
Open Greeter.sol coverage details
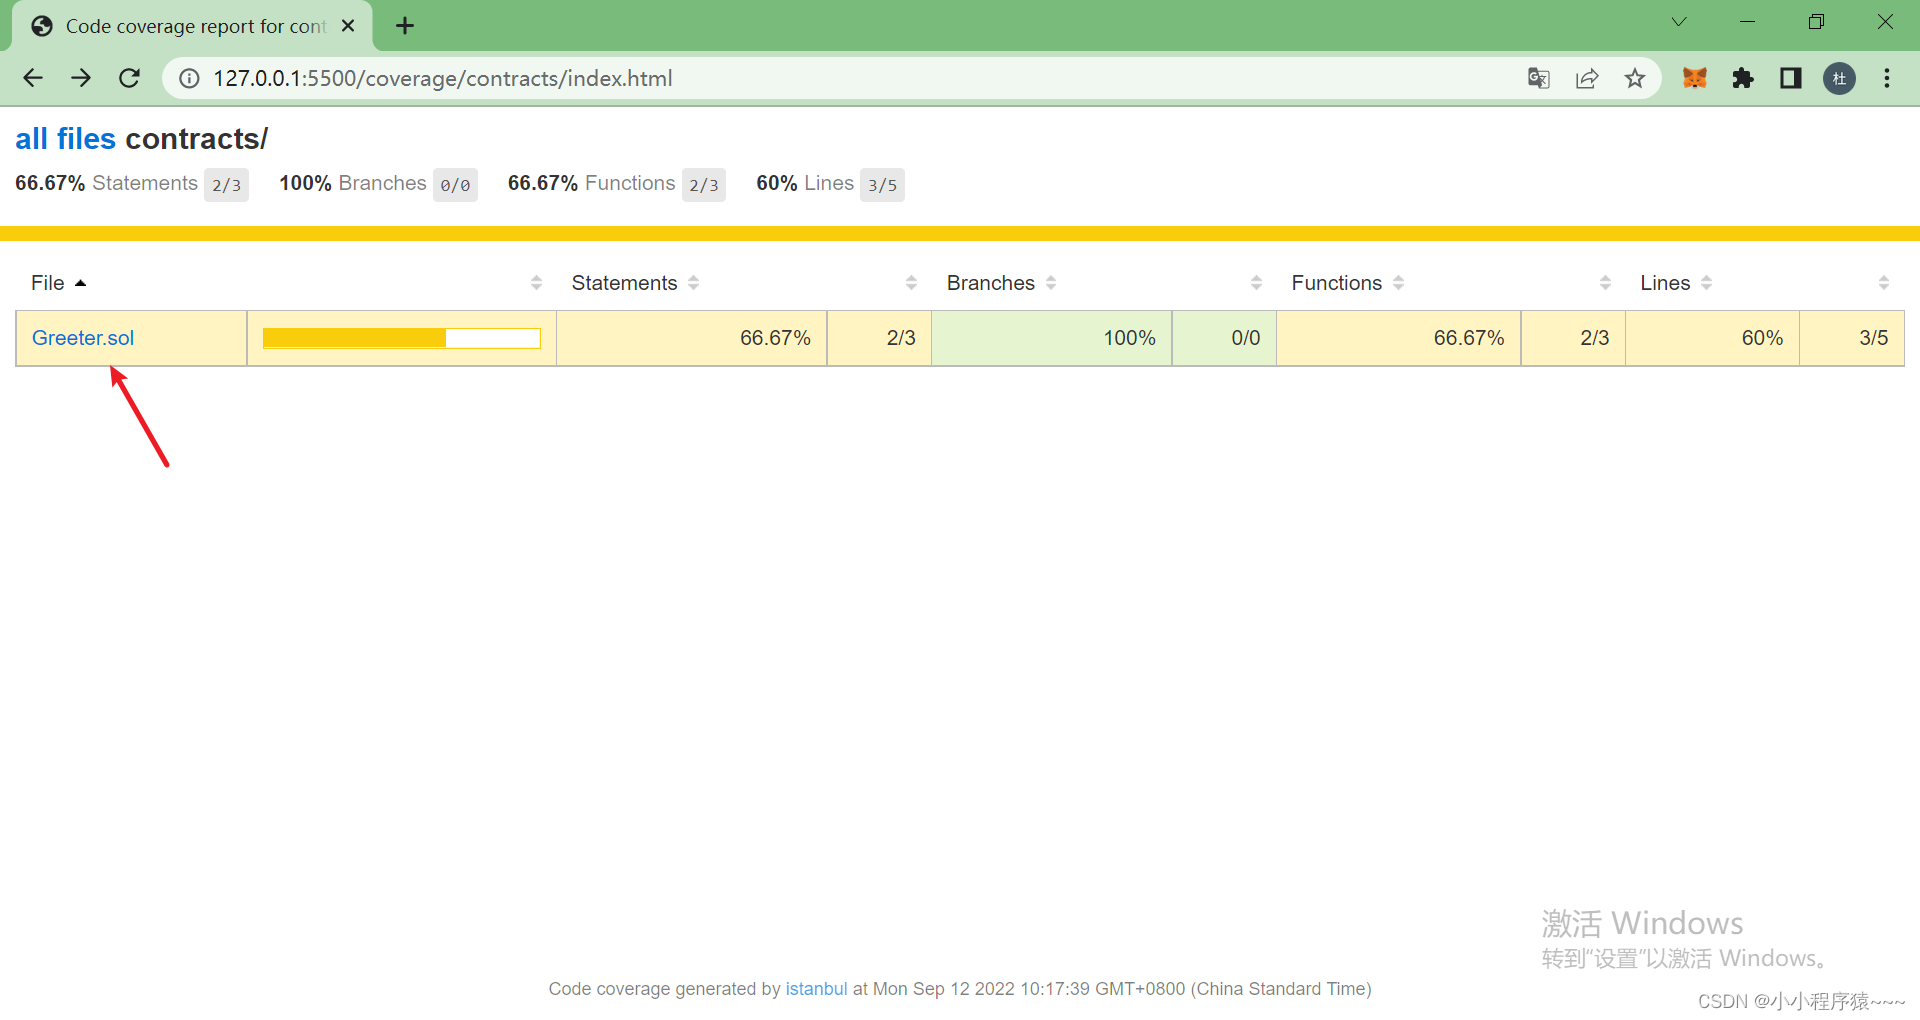click(83, 338)
